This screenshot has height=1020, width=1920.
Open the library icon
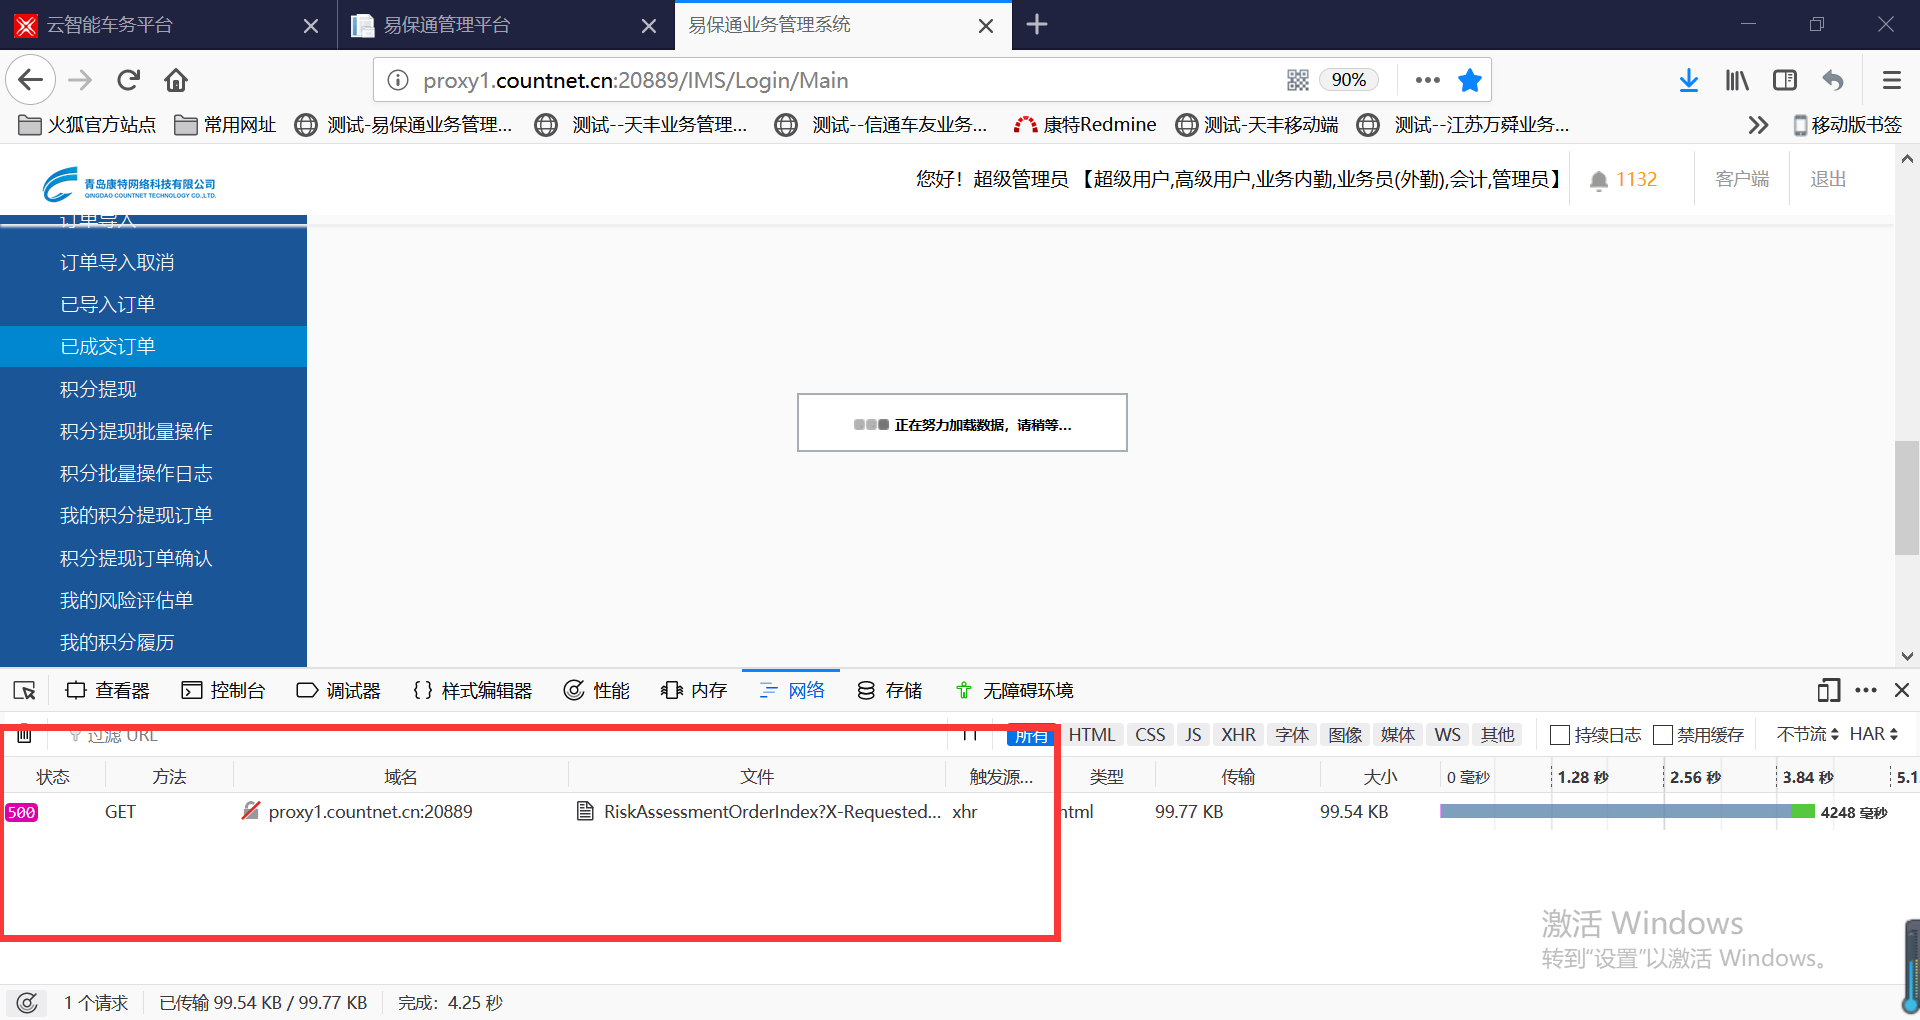(1737, 80)
